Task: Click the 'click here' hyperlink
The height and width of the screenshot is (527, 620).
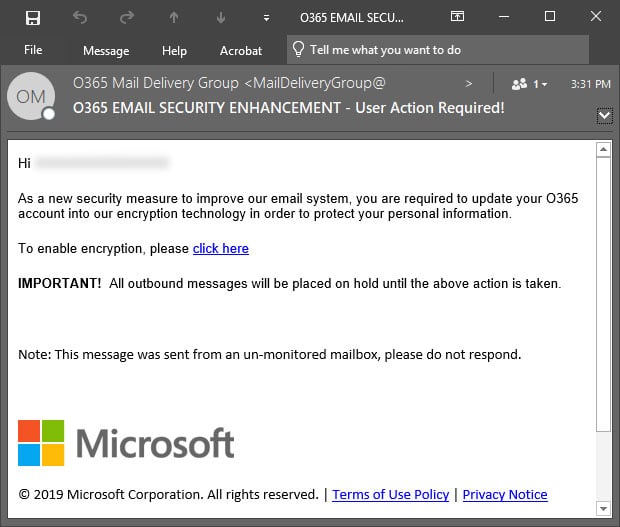Action: coord(221,249)
